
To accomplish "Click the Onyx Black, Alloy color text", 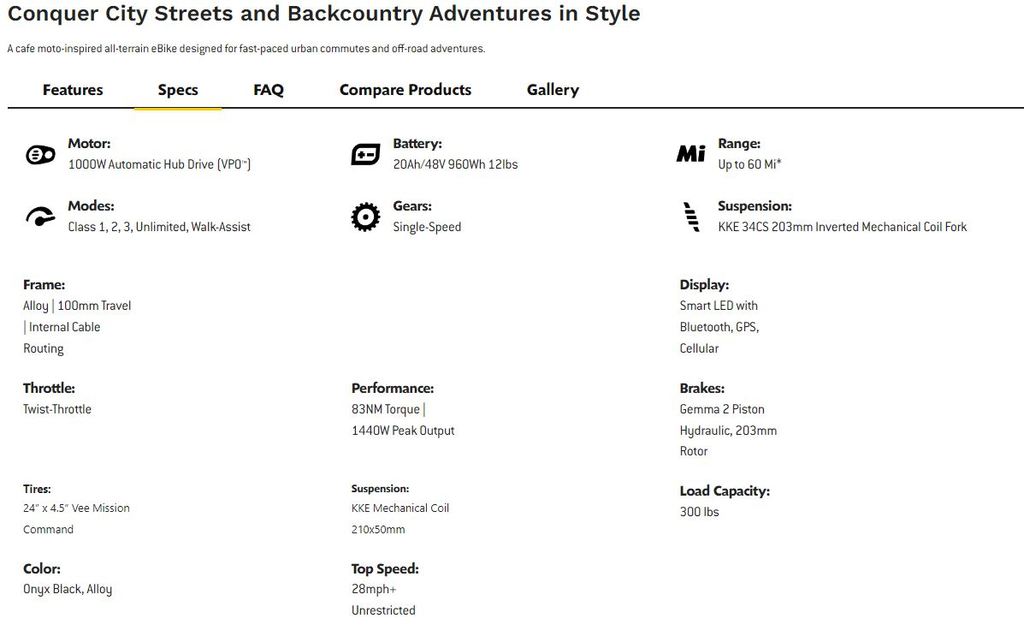I will click(67, 589).
